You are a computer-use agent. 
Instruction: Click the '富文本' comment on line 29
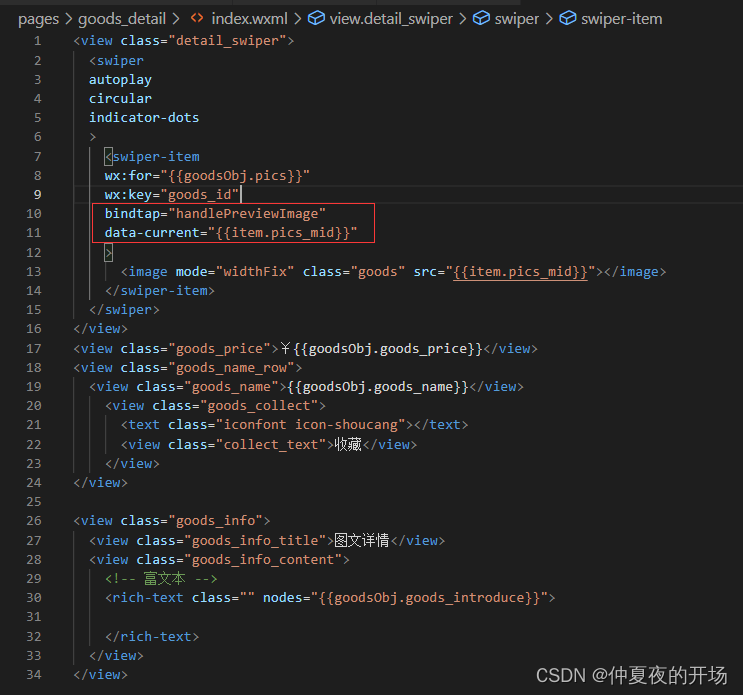click(x=161, y=579)
